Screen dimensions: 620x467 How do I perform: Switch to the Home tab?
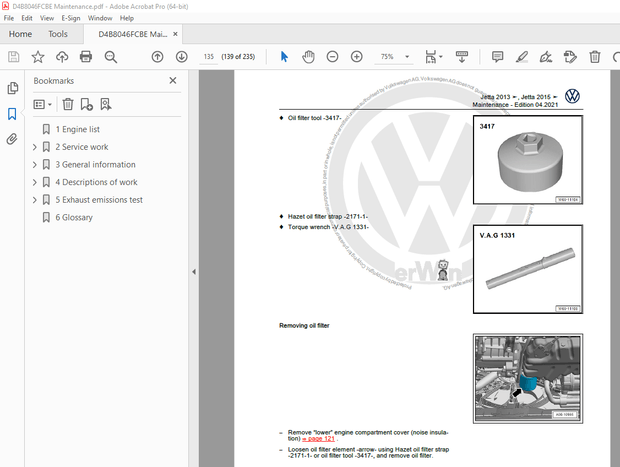click(x=20, y=34)
